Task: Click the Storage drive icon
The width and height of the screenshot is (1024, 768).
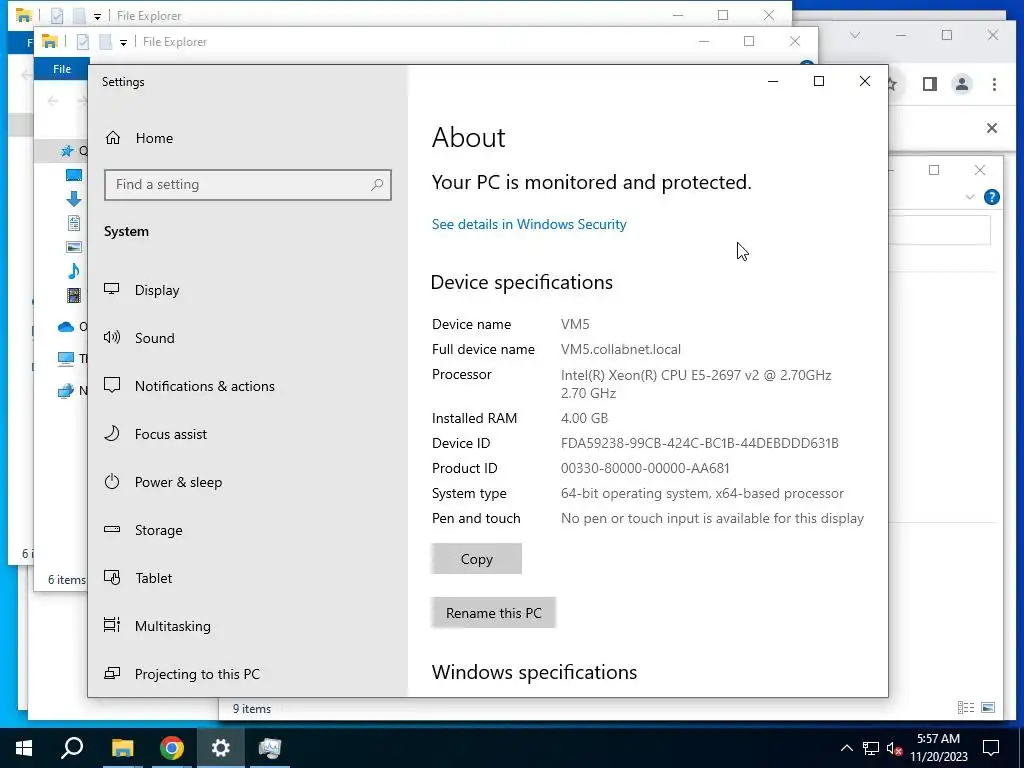Action: point(112,529)
